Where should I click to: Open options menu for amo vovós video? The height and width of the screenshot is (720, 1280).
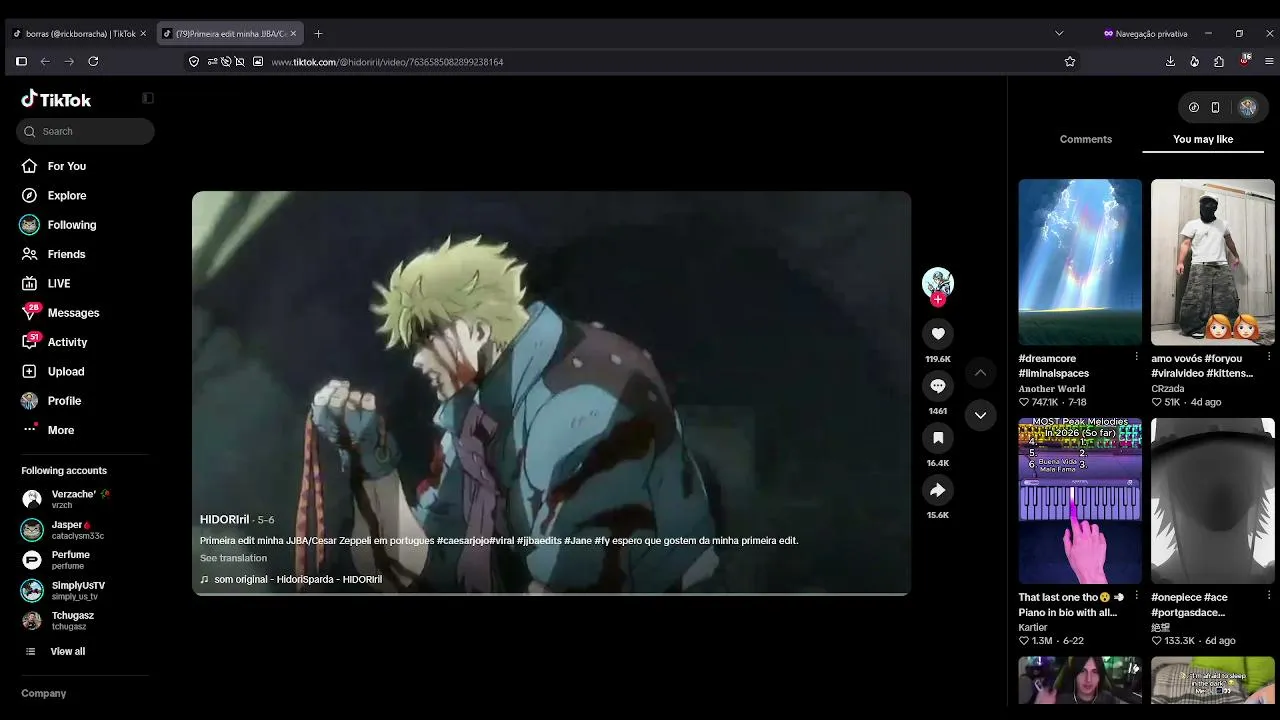click(x=1269, y=357)
